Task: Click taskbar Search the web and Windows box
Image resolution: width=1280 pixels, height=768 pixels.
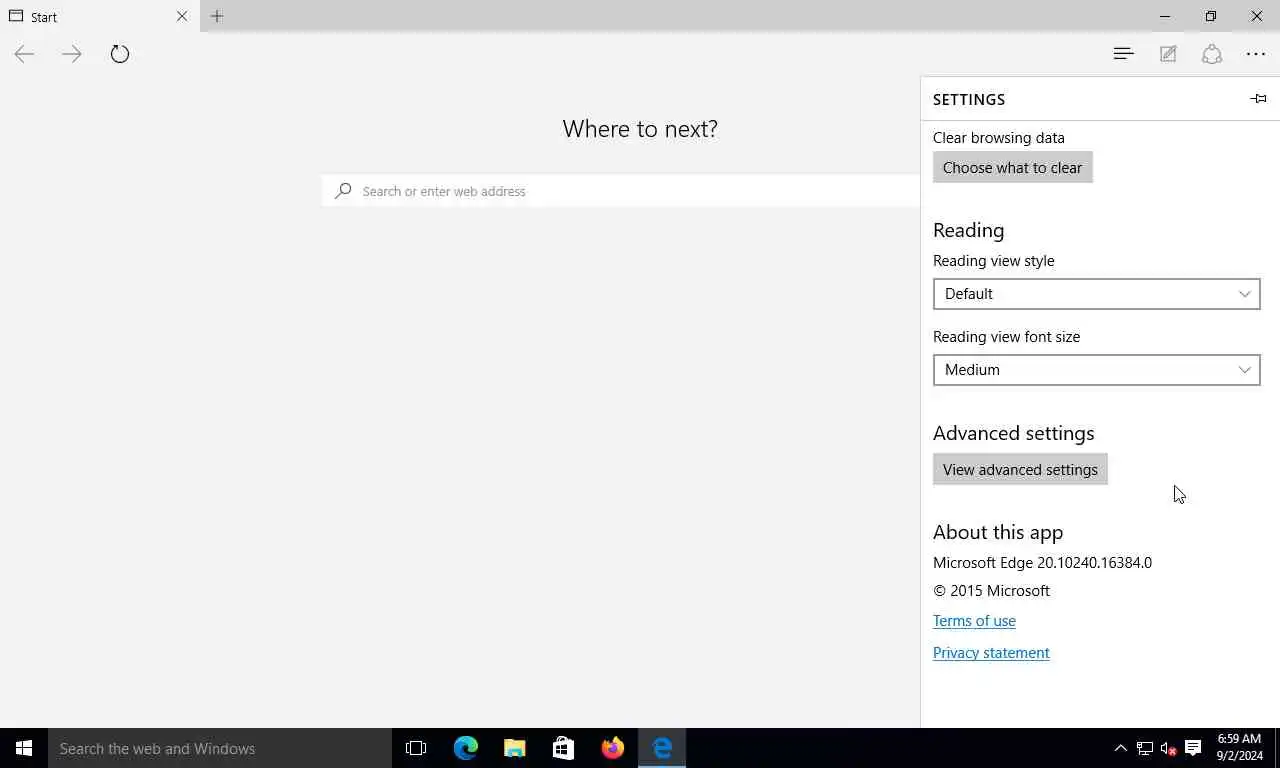Action: coord(220,748)
